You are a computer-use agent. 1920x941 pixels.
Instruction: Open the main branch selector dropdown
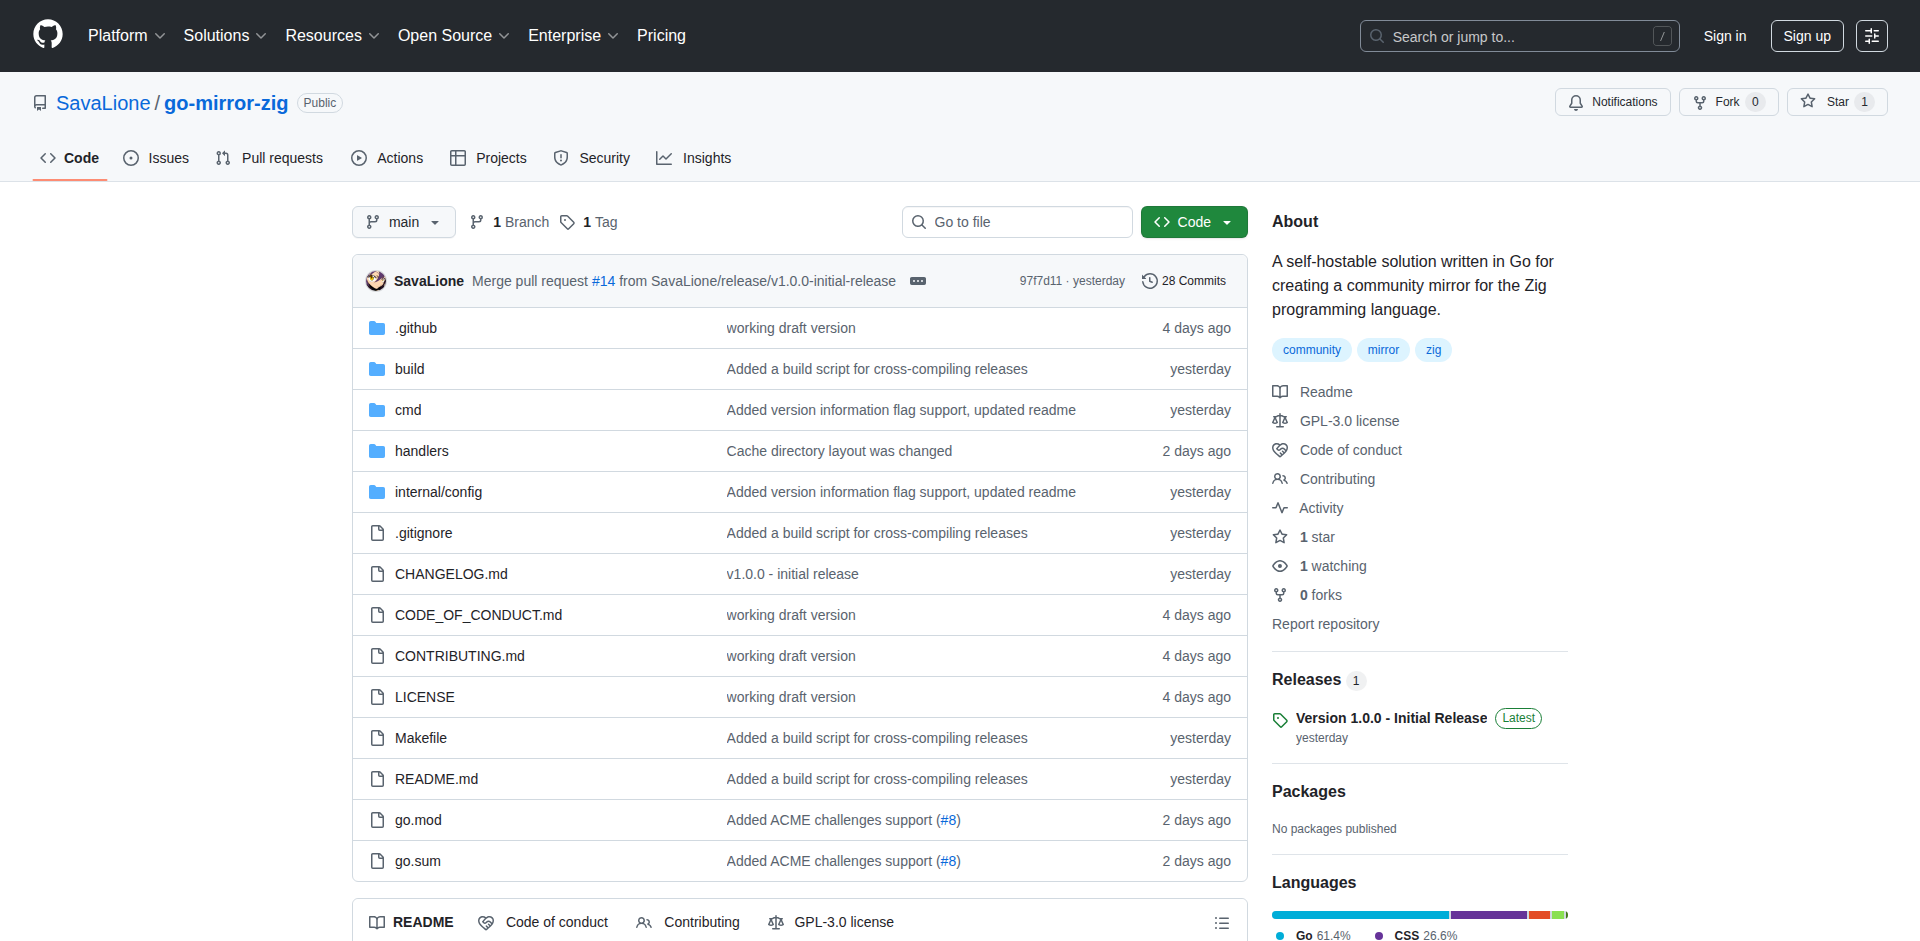(404, 222)
